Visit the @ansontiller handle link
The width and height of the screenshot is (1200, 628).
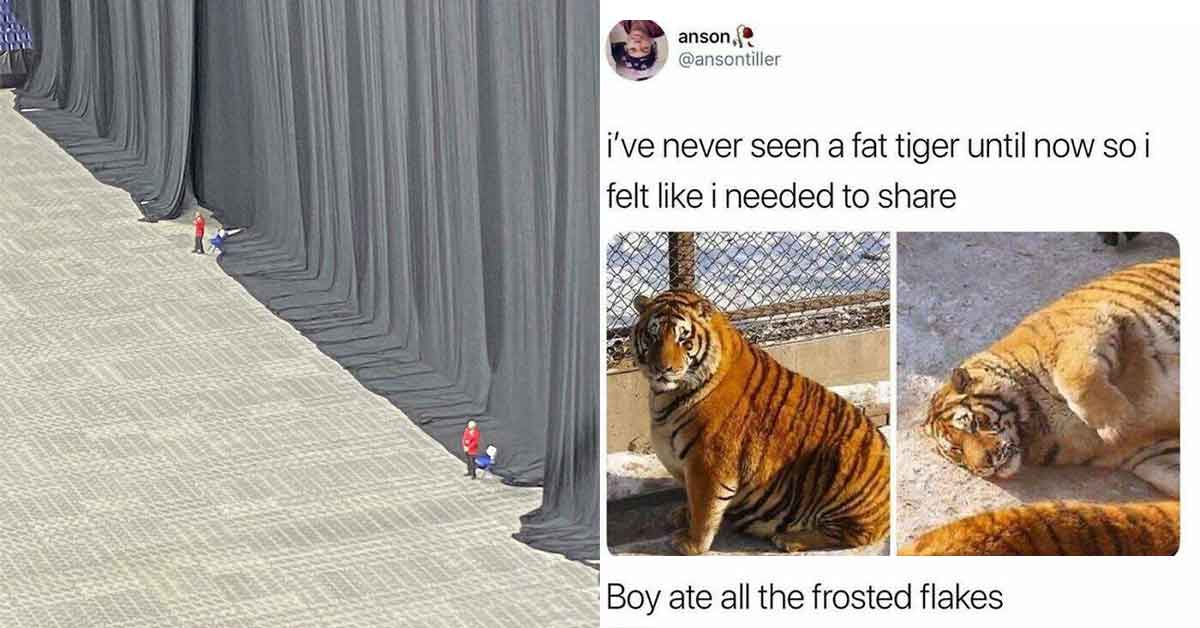(729, 59)
